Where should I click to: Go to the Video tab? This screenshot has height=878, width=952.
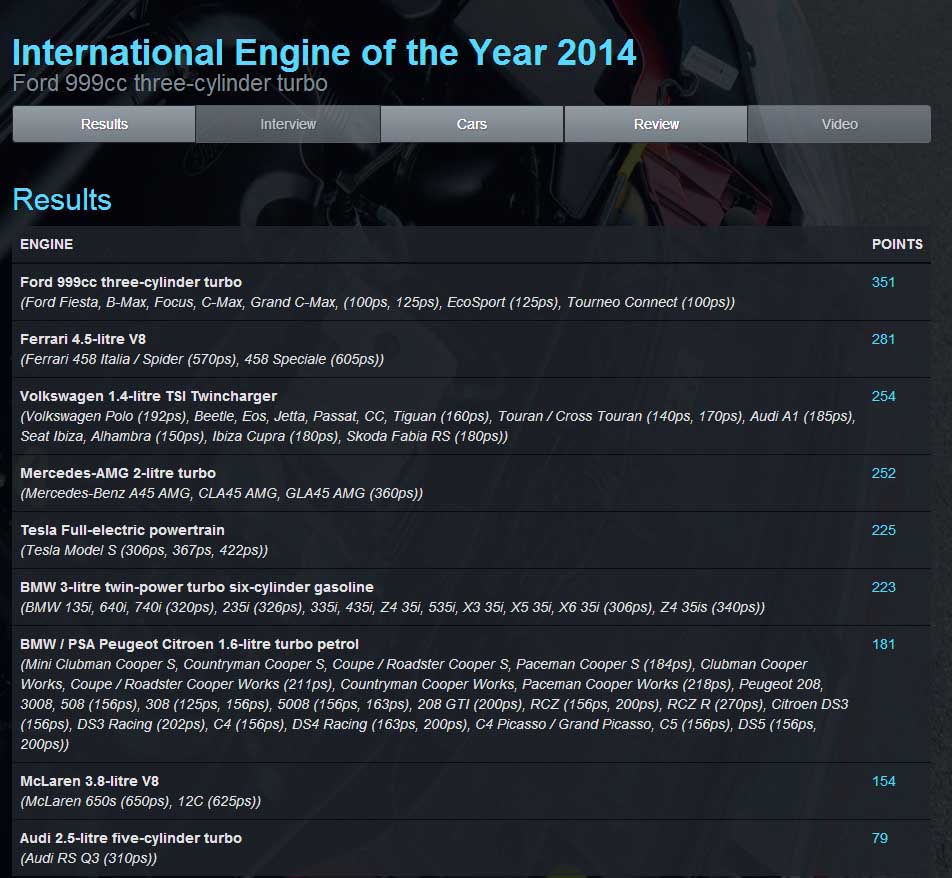pos(839,124)
